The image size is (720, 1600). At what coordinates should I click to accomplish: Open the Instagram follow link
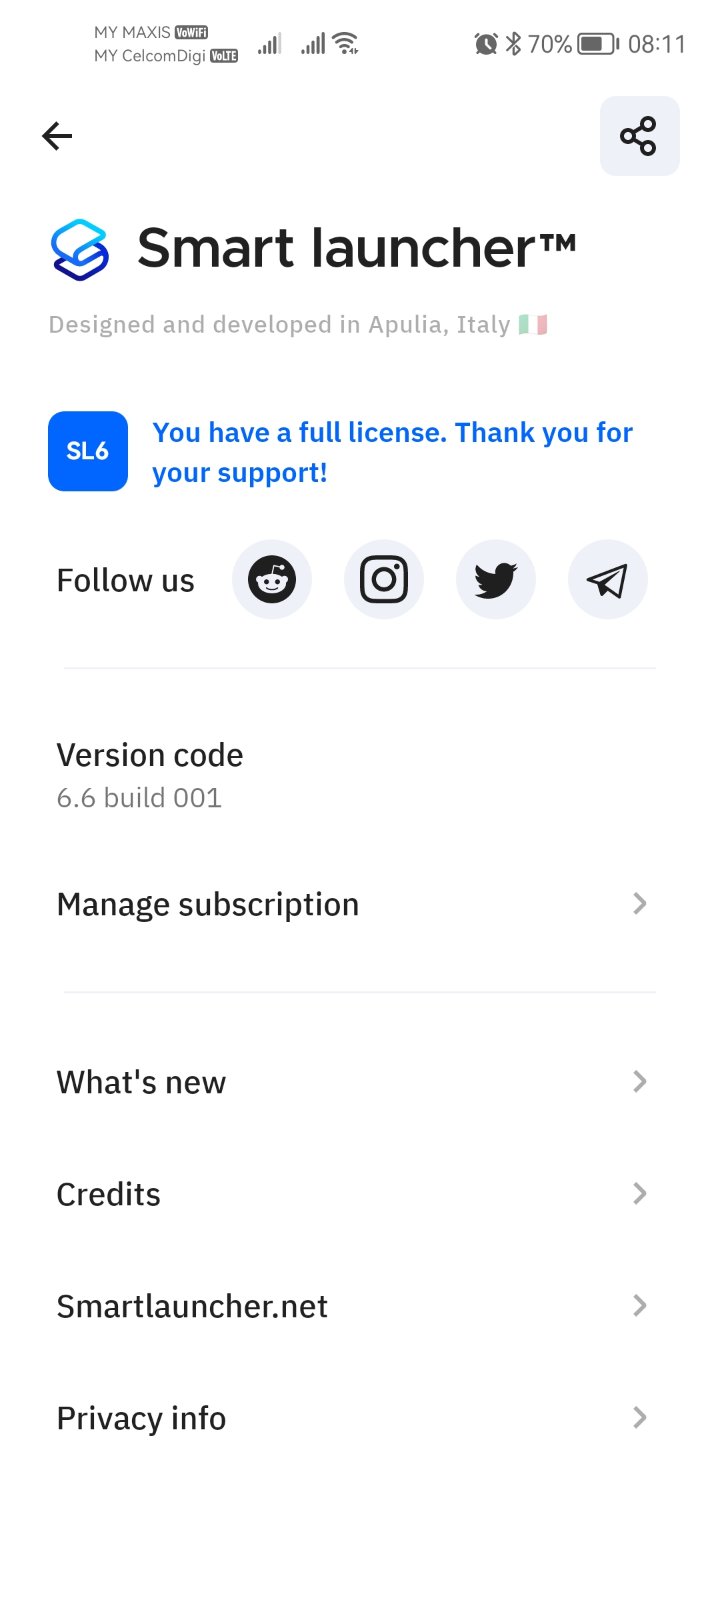pyautogui.click(x=384, y=580)
